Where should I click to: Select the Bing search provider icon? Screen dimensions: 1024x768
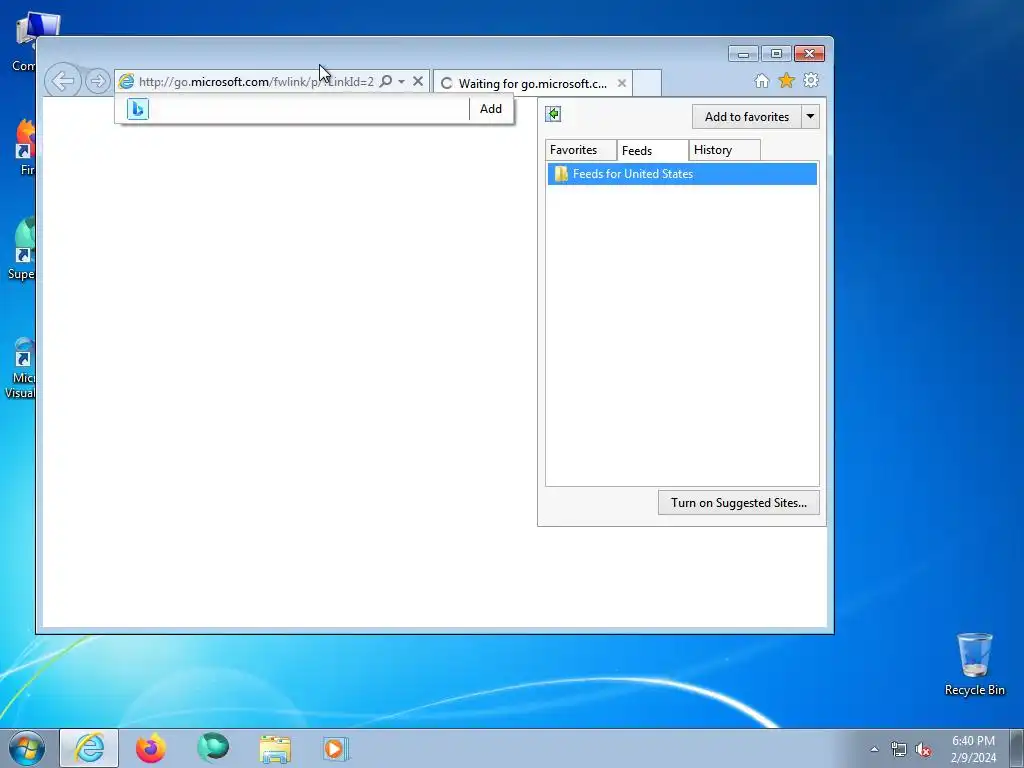tap(138, 109)
